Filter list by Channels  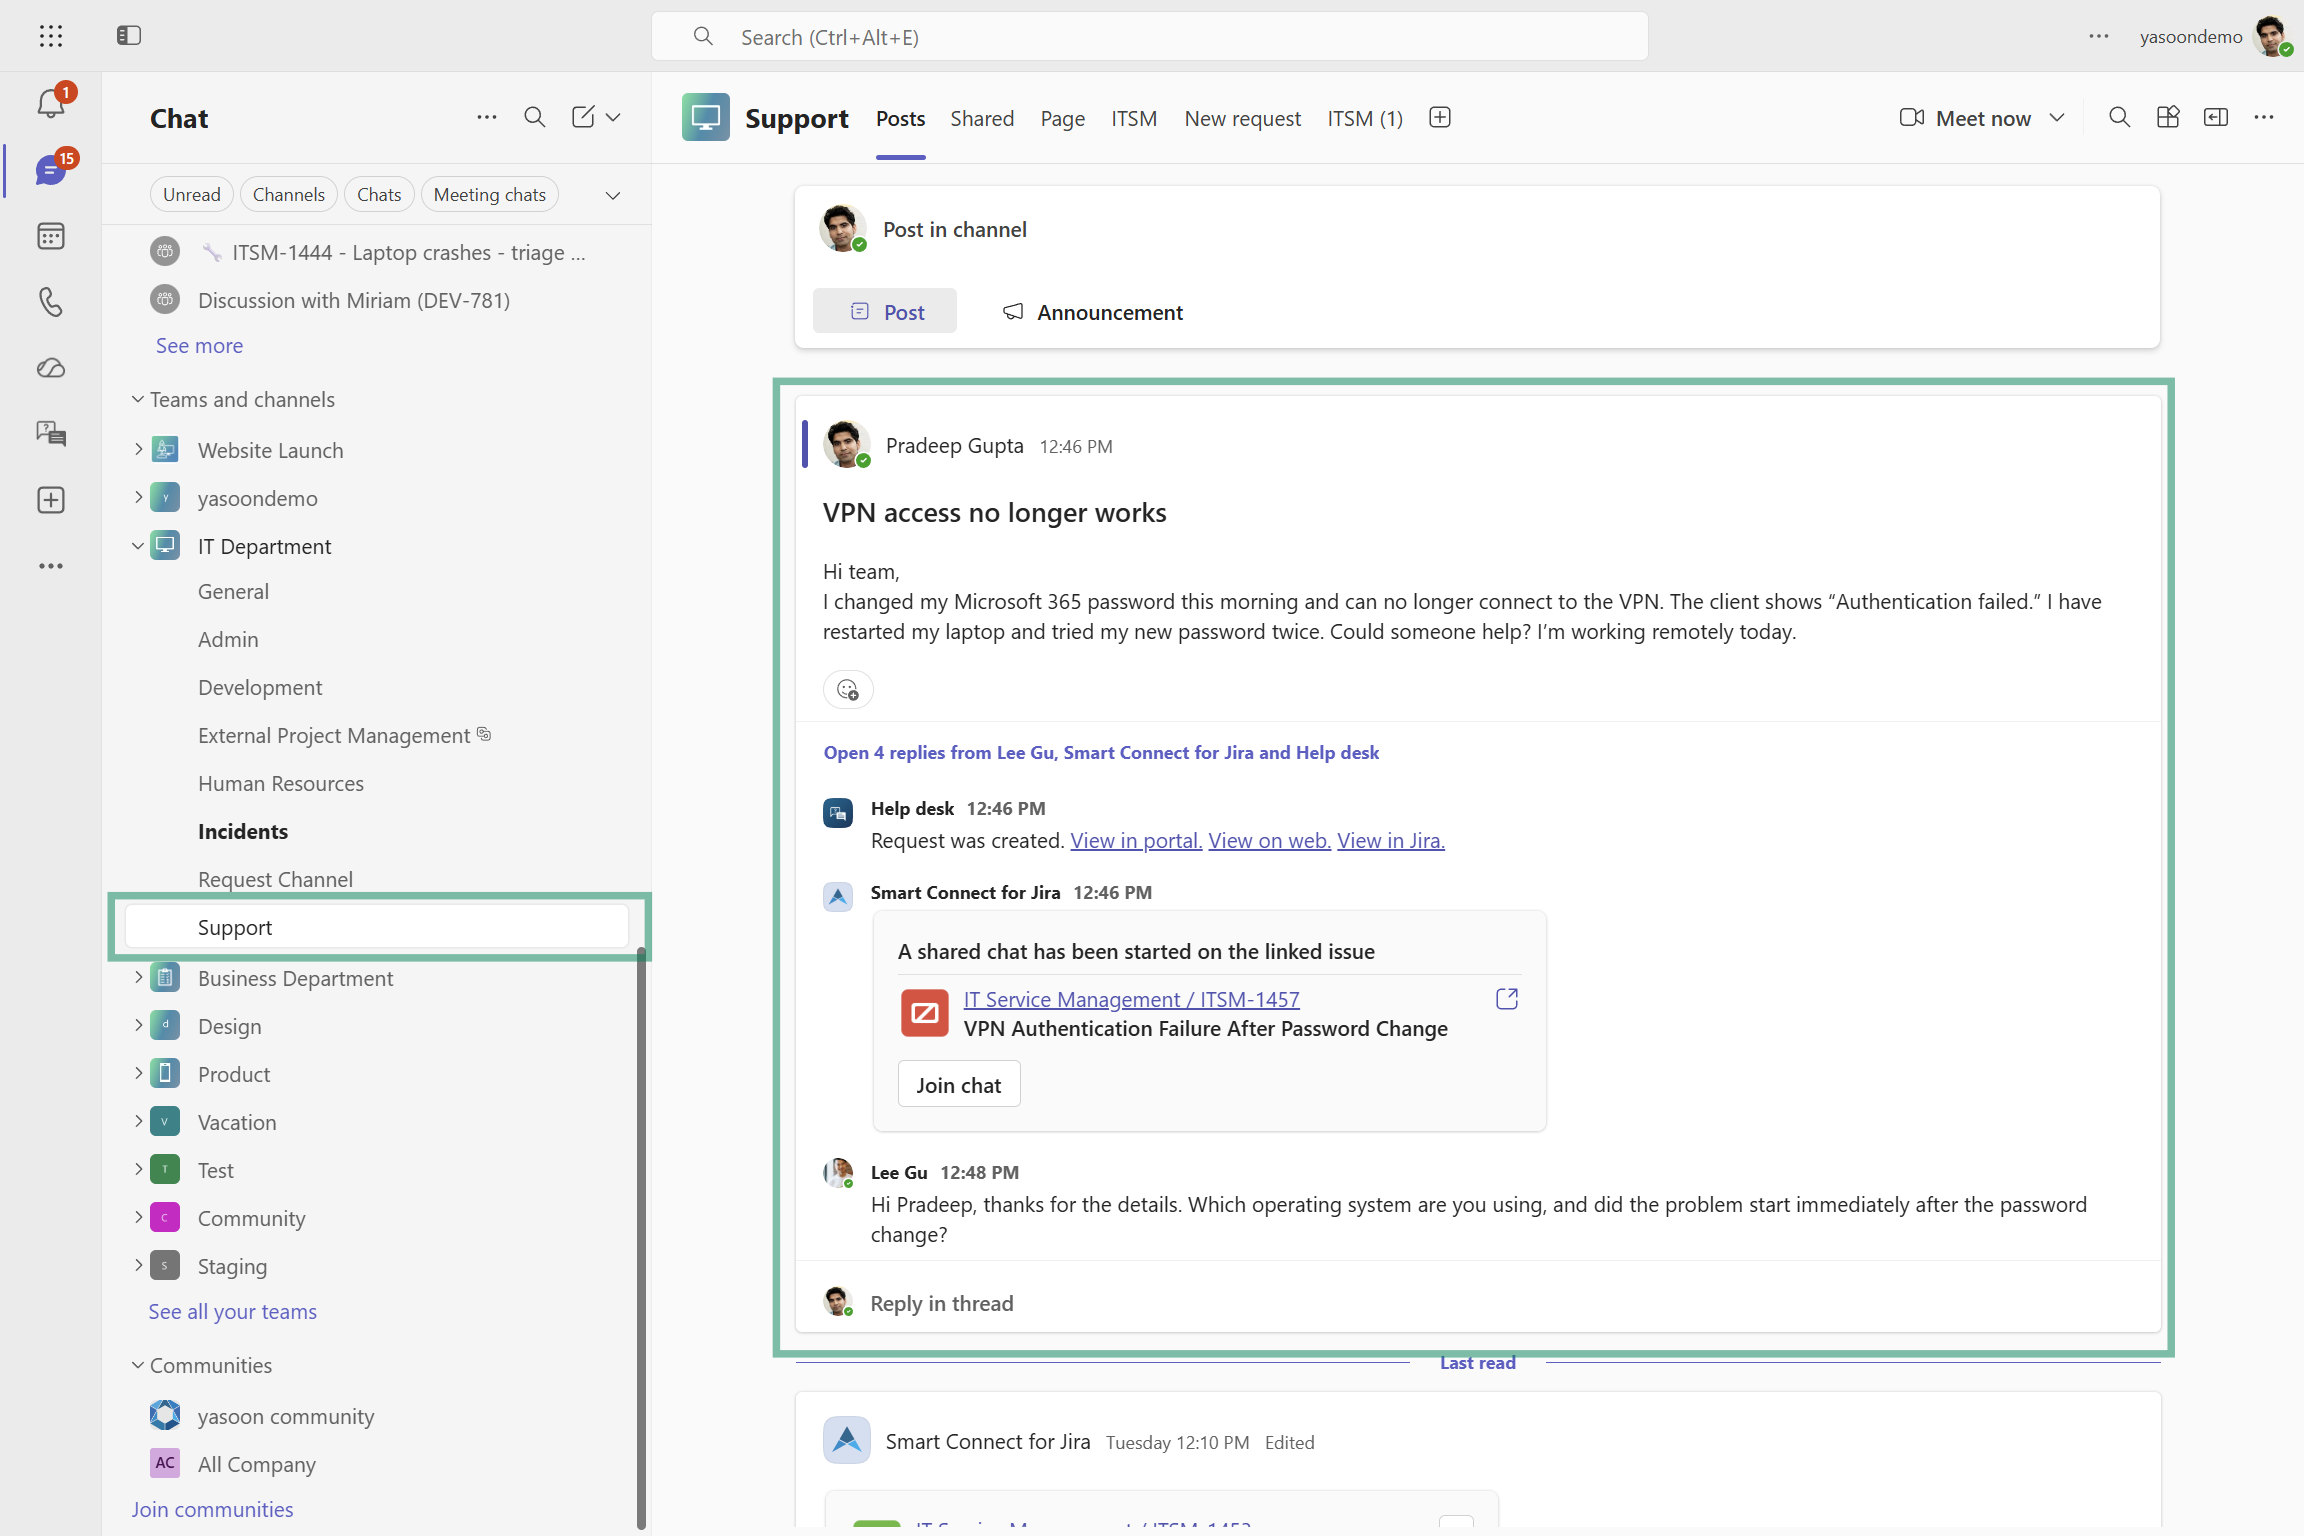point(289,195)
